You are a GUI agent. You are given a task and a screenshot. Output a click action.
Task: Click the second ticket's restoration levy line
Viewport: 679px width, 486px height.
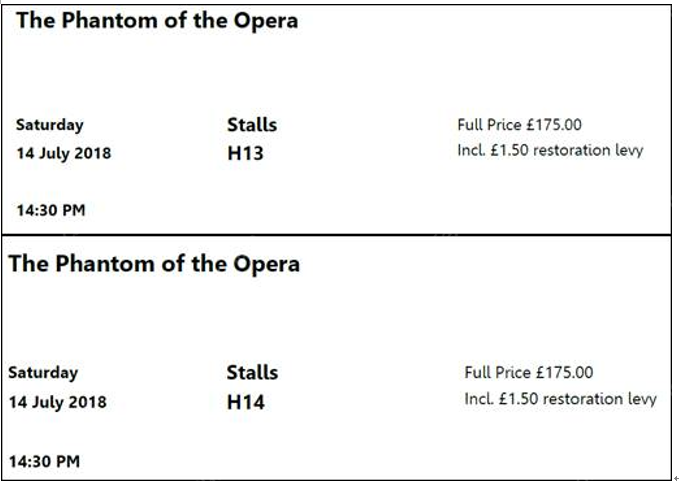tap(560, 399)
